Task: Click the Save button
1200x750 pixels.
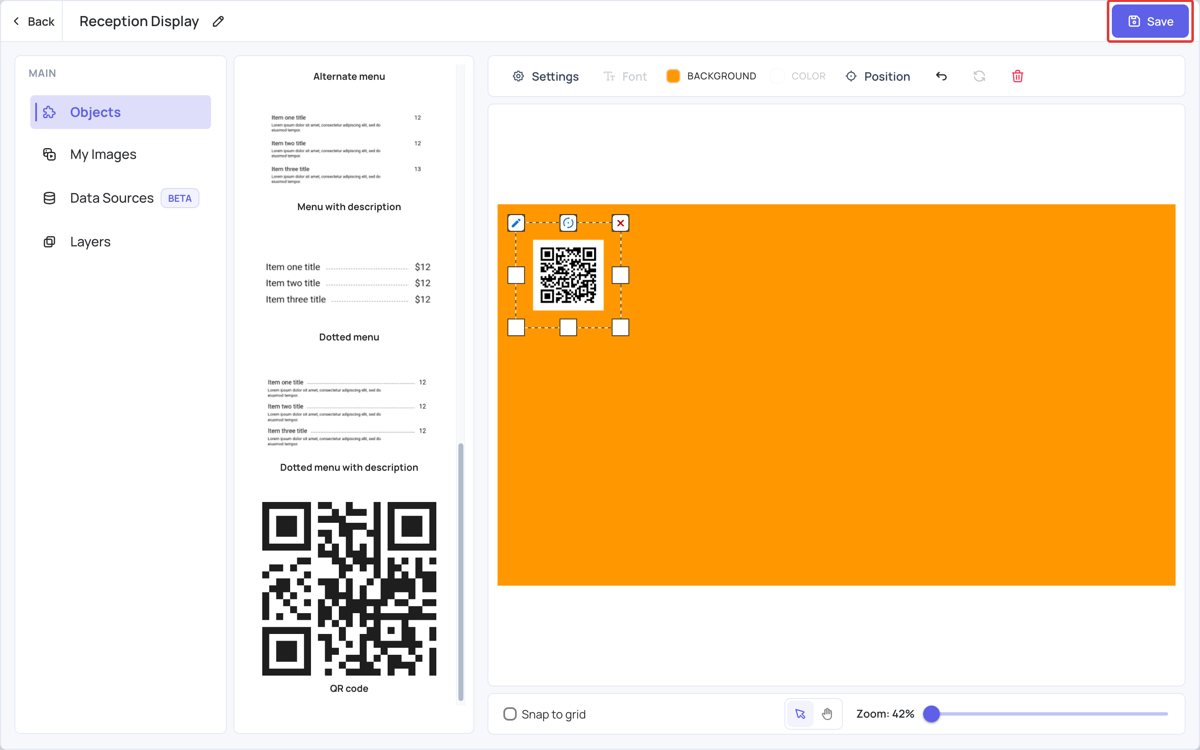Action: [x=1150, y=21]
